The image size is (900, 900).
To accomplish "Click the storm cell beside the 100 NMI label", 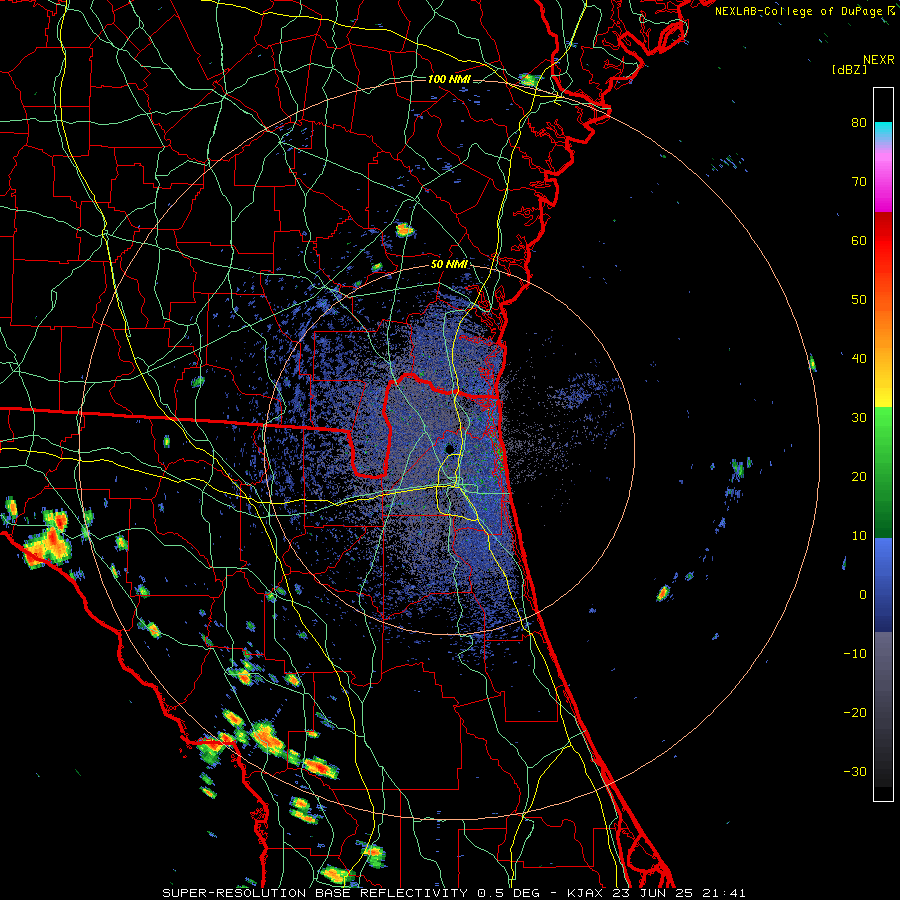I will [x=529, y=80].
